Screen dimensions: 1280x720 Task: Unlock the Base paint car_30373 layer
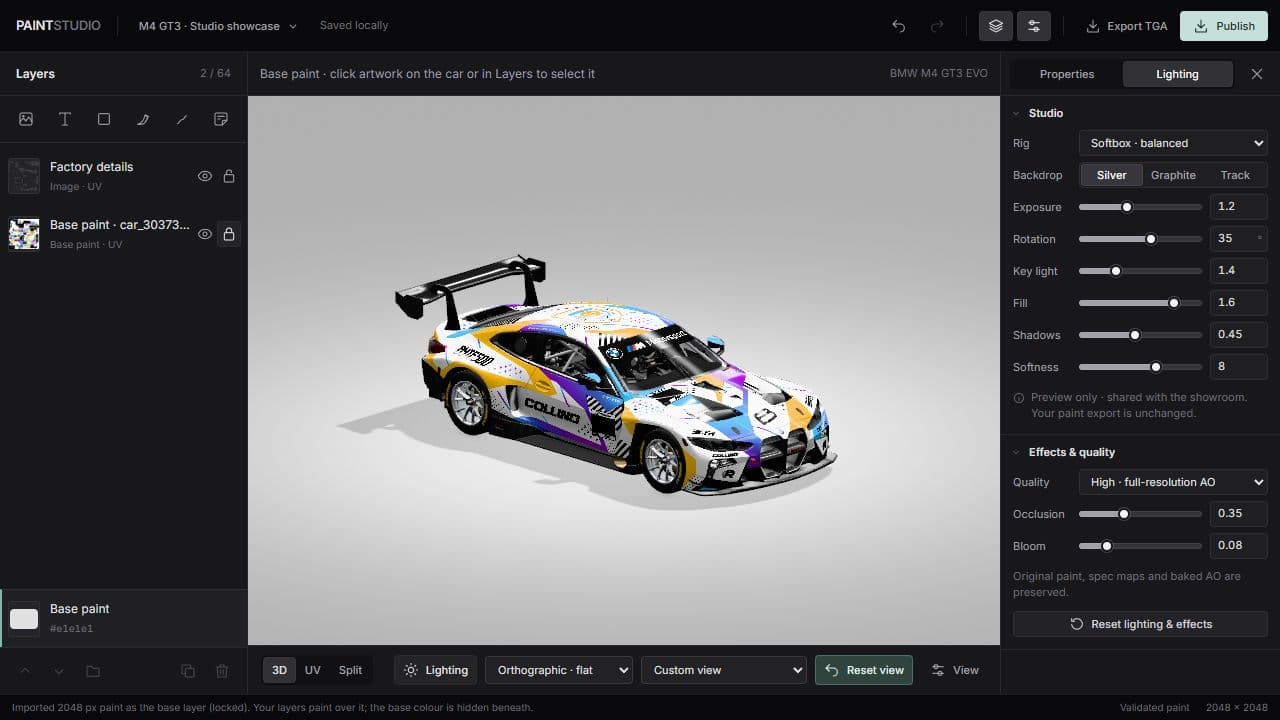(229, 234)
